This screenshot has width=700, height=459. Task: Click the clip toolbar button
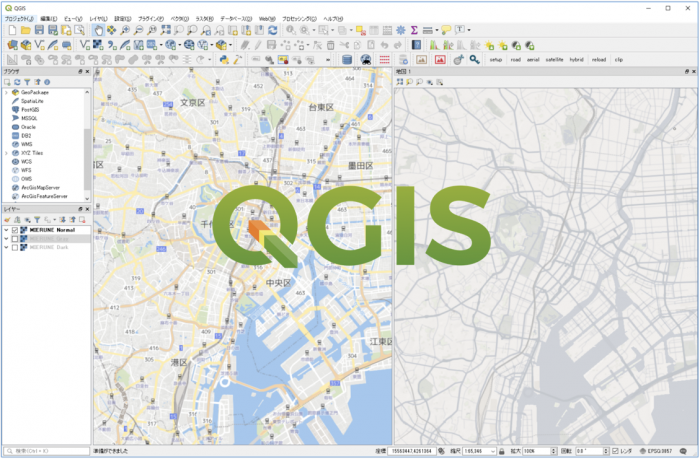coord(618,60)
